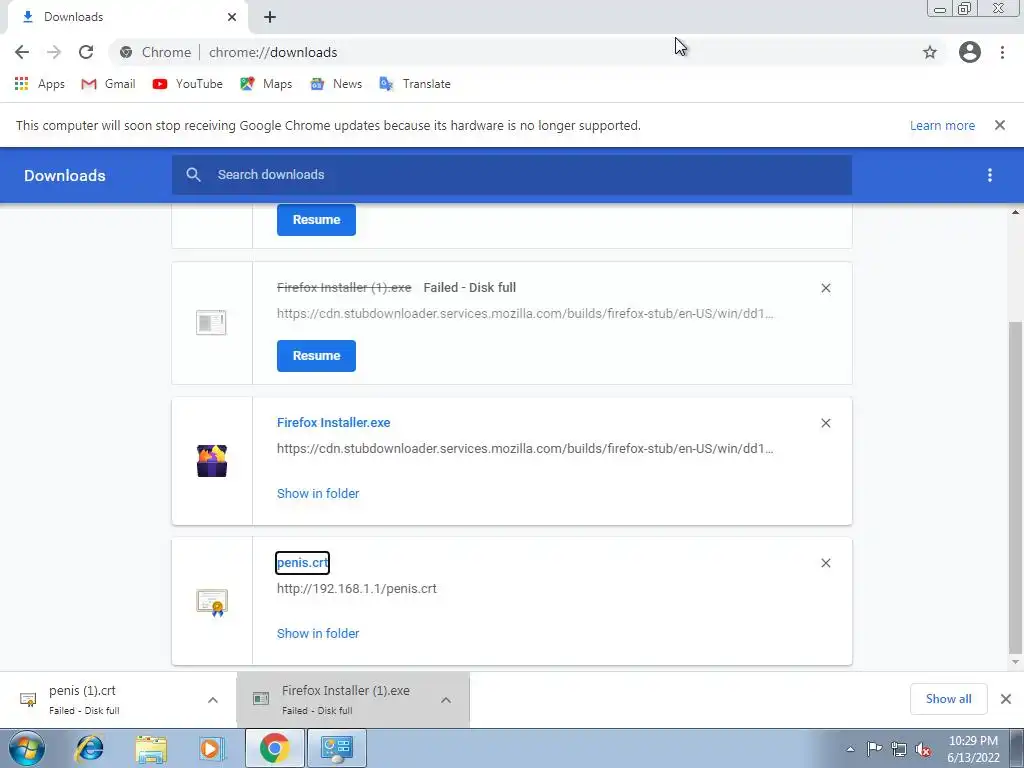
Task: Click the failed Firefox Installer (1).exe file icon
Action: point(211,323)
